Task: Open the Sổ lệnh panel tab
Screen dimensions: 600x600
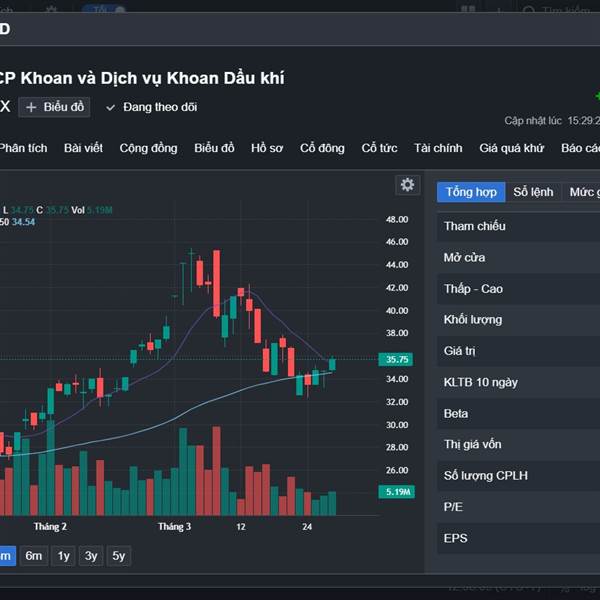Action: tap(533, 192)
